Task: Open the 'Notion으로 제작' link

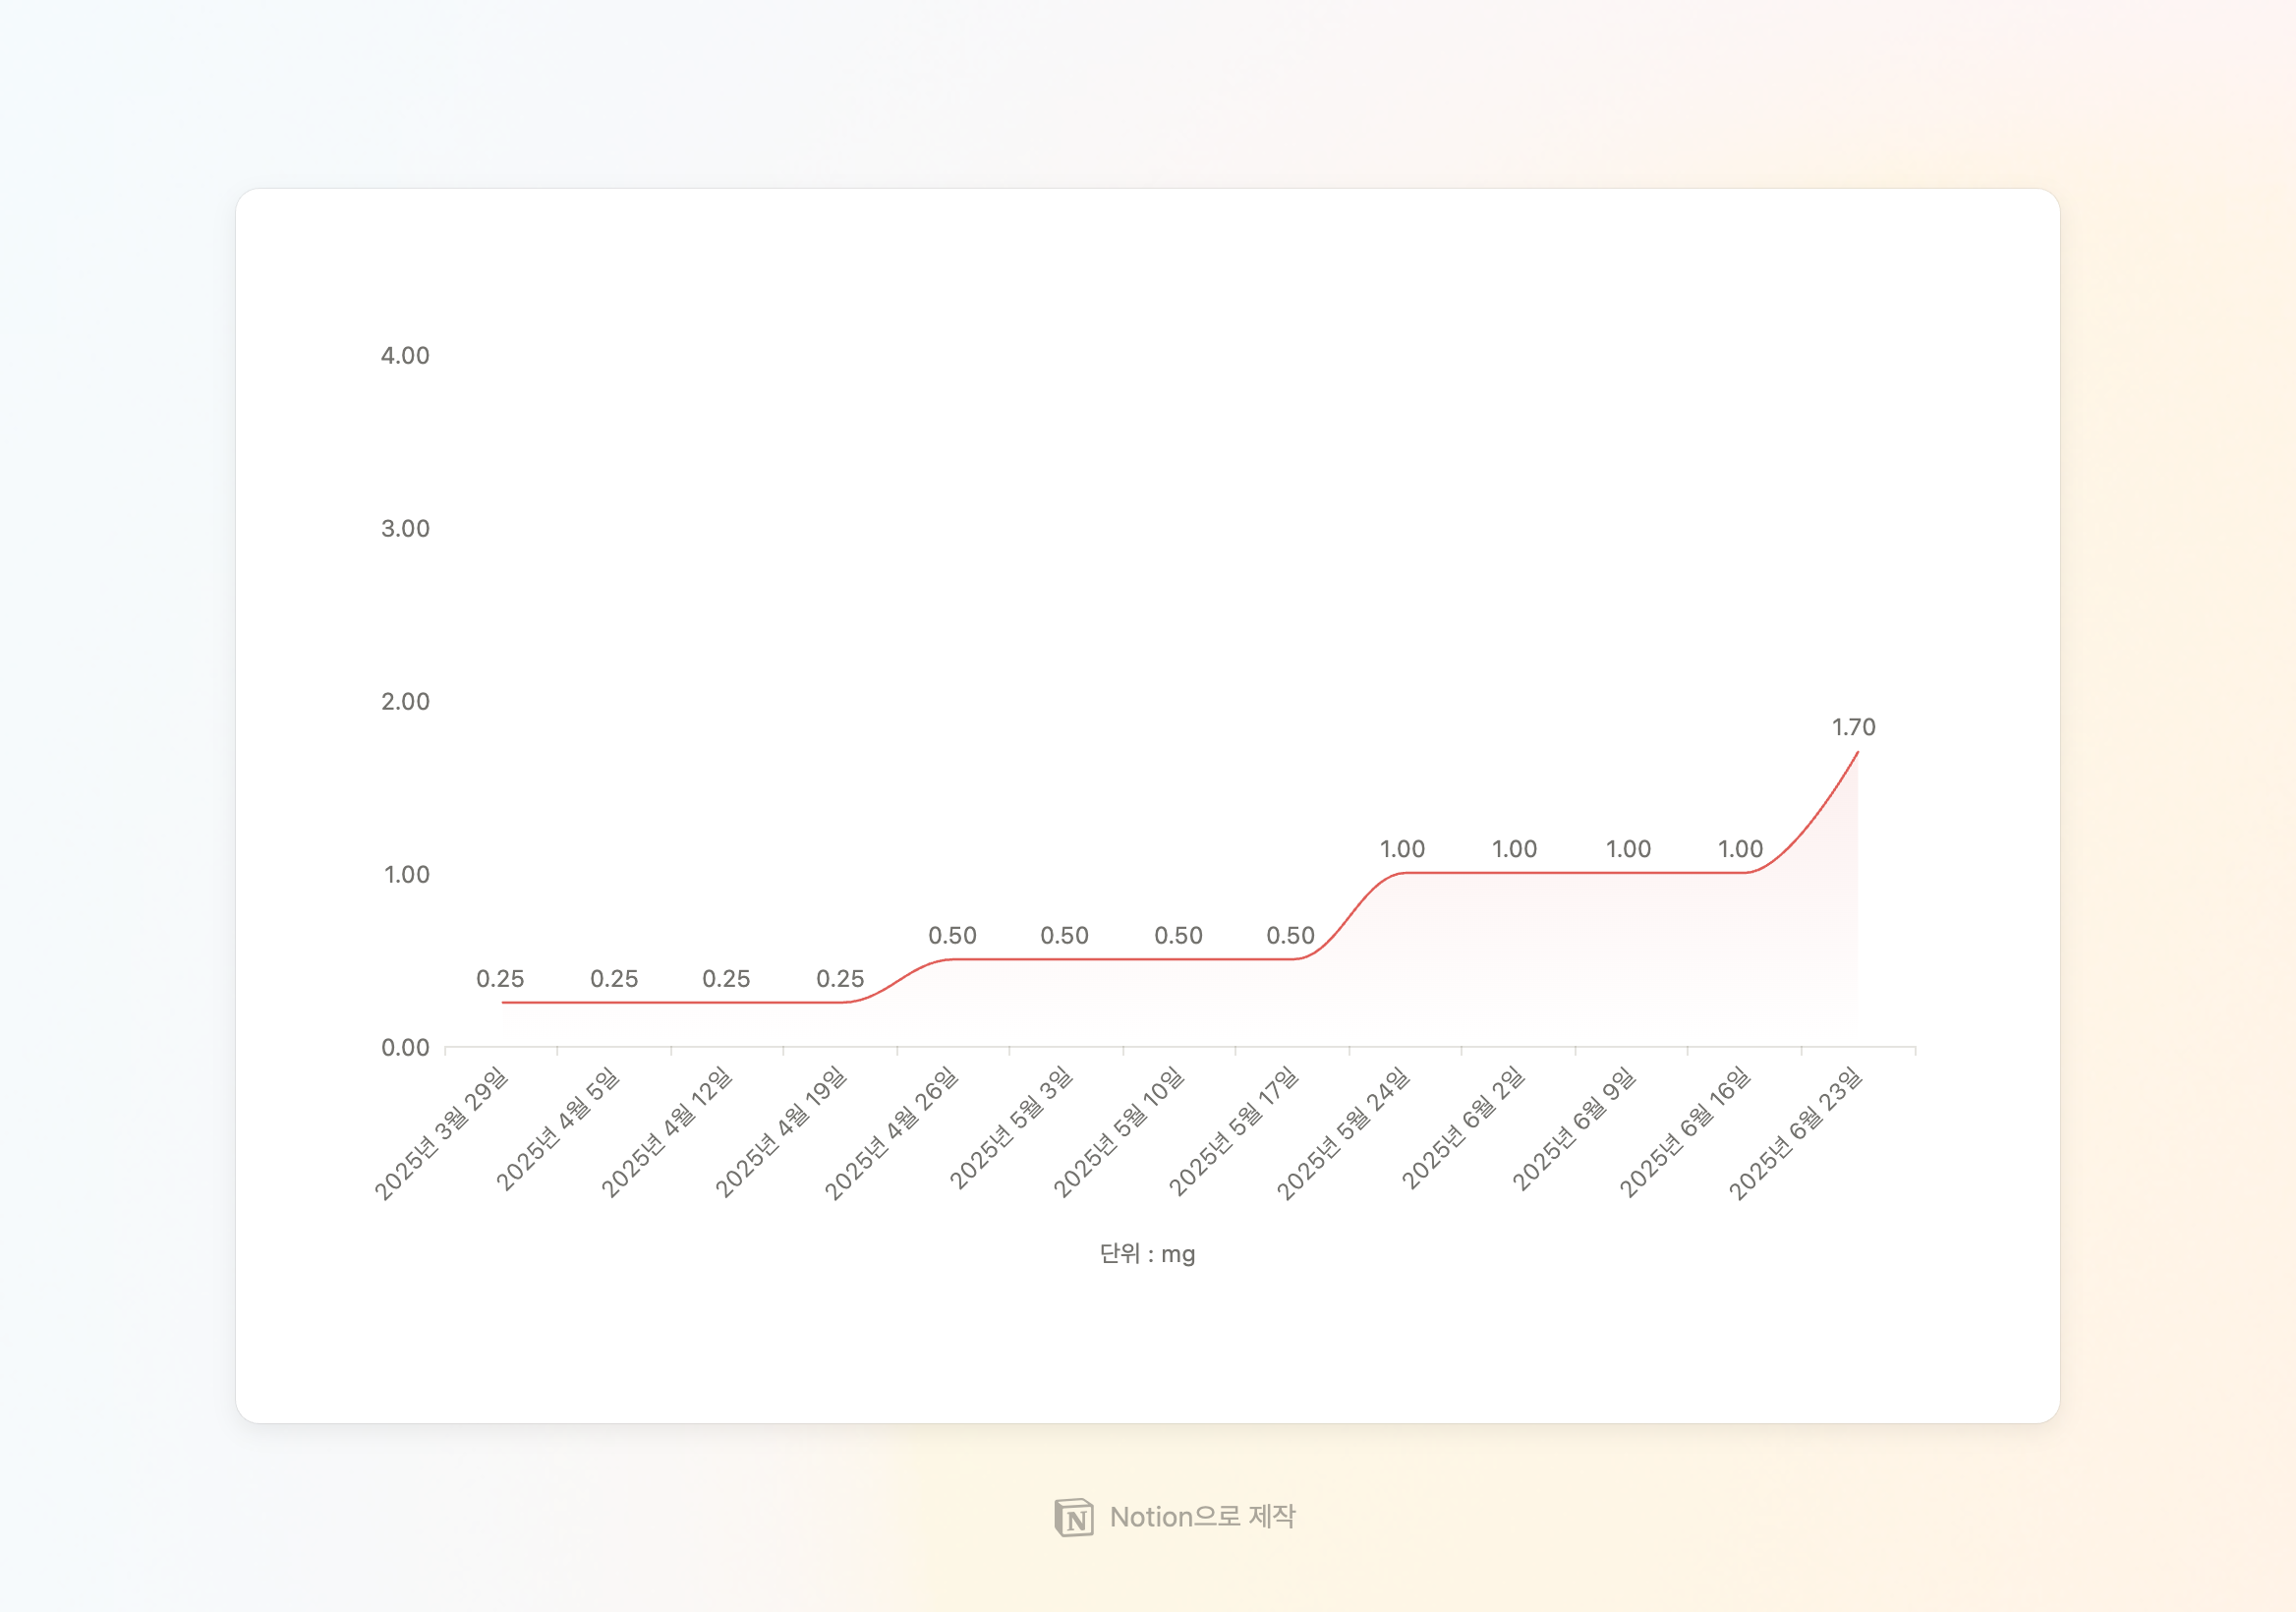Action: (x=1201, y=1517)
